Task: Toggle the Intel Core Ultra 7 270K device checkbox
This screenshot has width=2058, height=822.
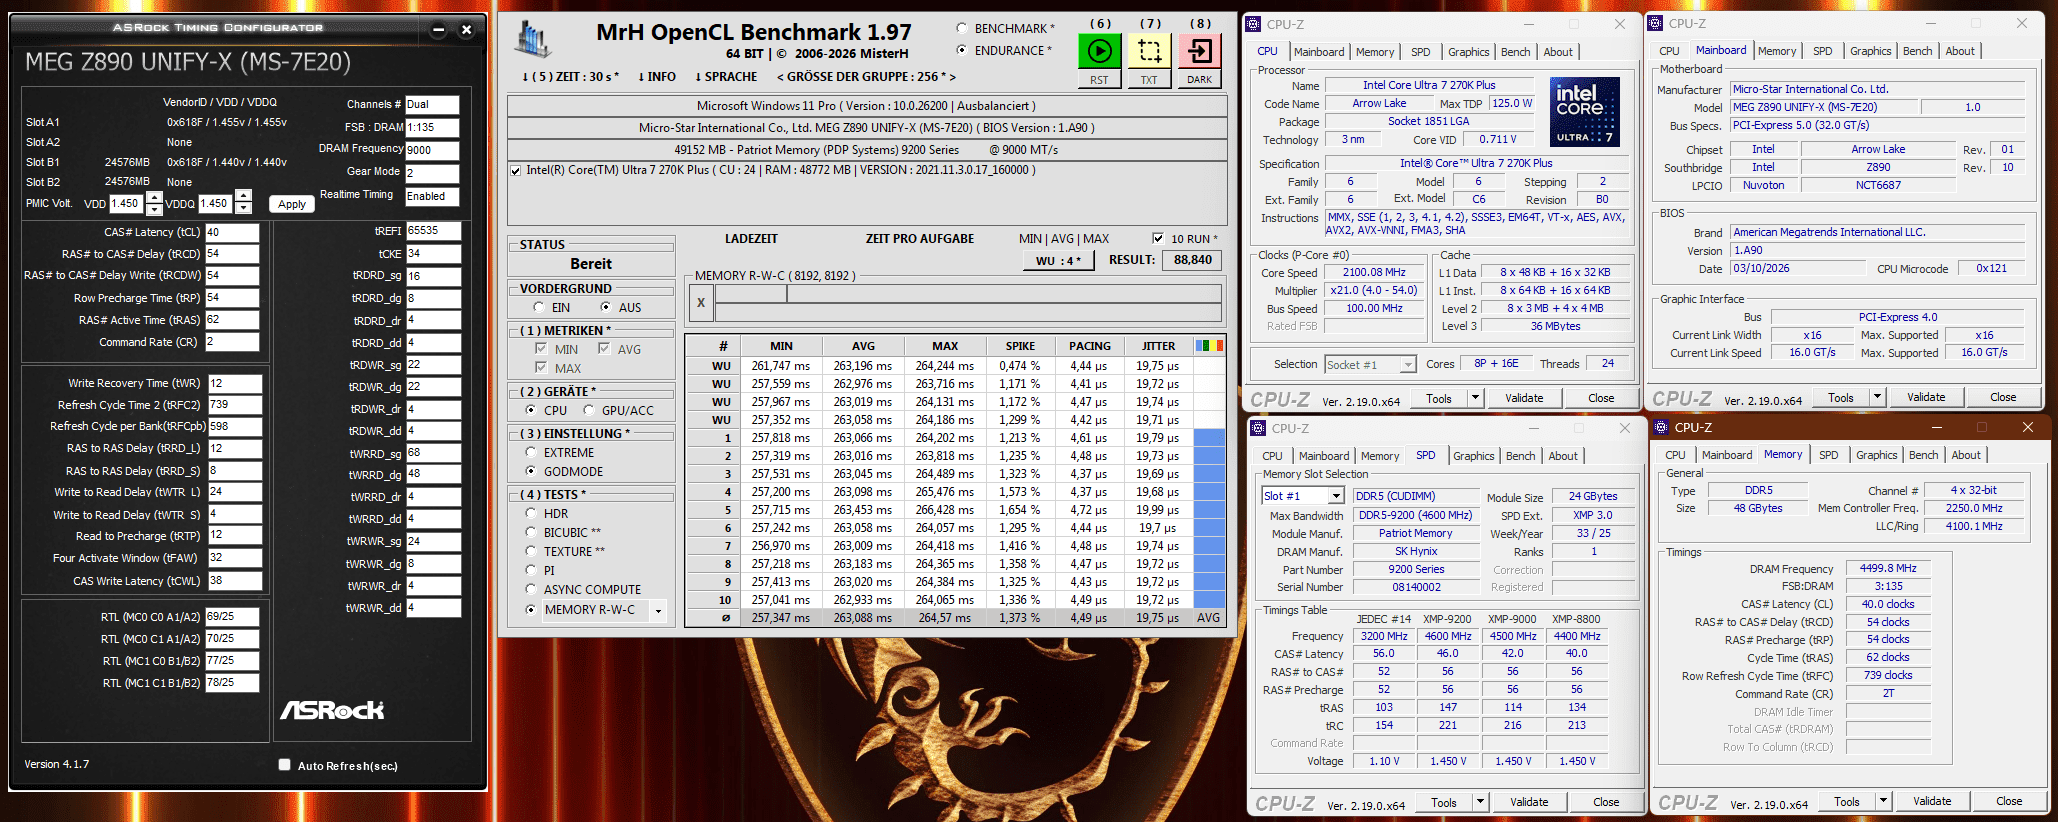Action: tap(516, 171)
